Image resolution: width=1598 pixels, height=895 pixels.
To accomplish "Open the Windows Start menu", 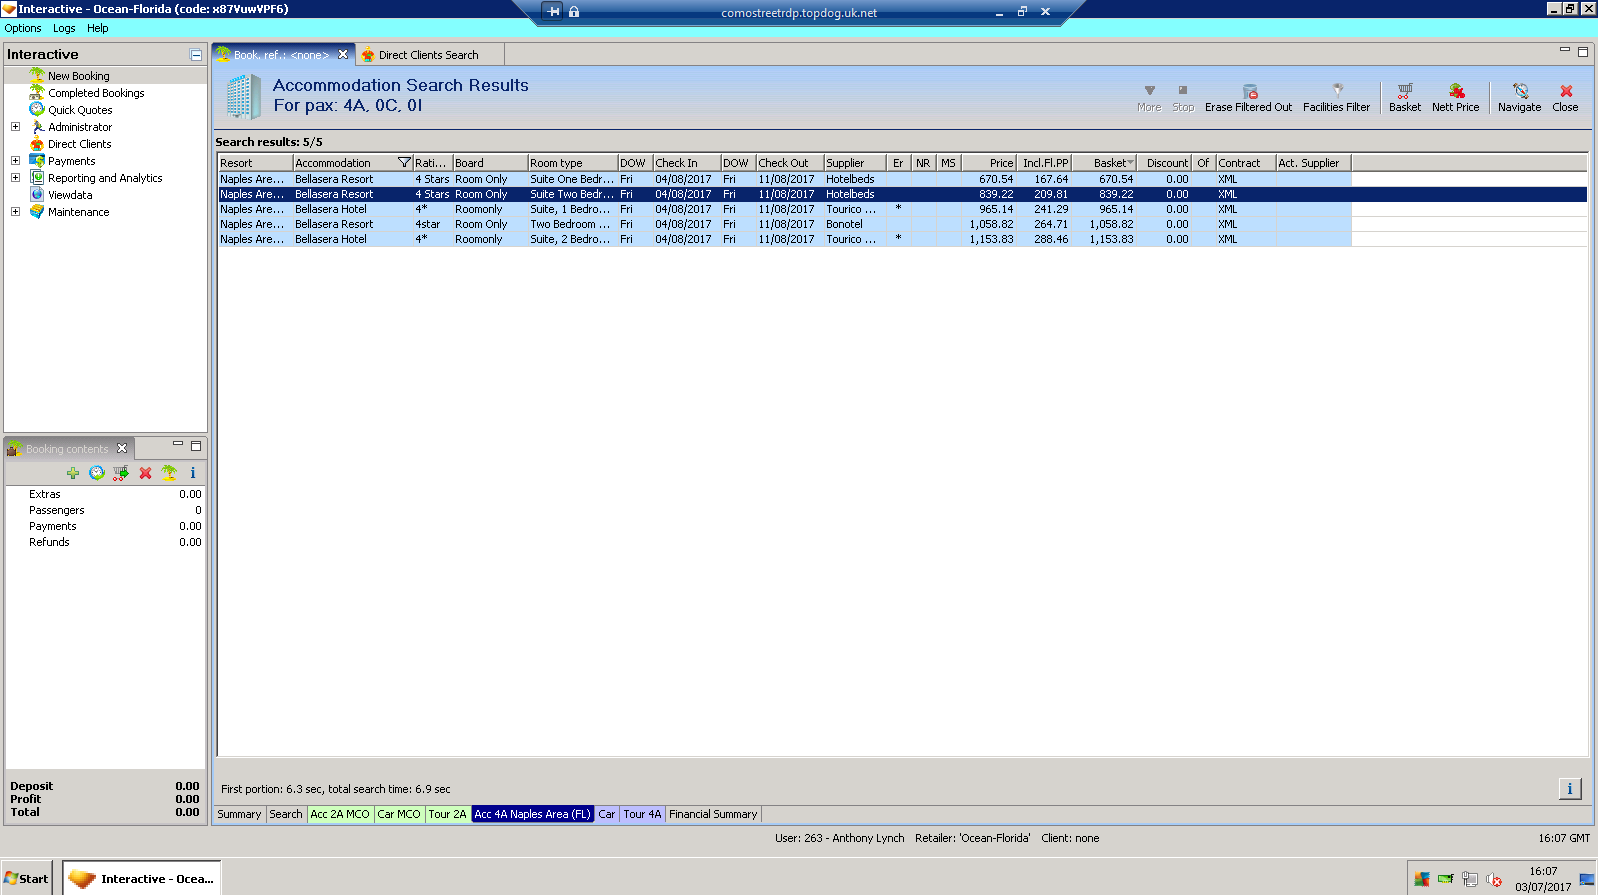I will [x=26, y=879].
